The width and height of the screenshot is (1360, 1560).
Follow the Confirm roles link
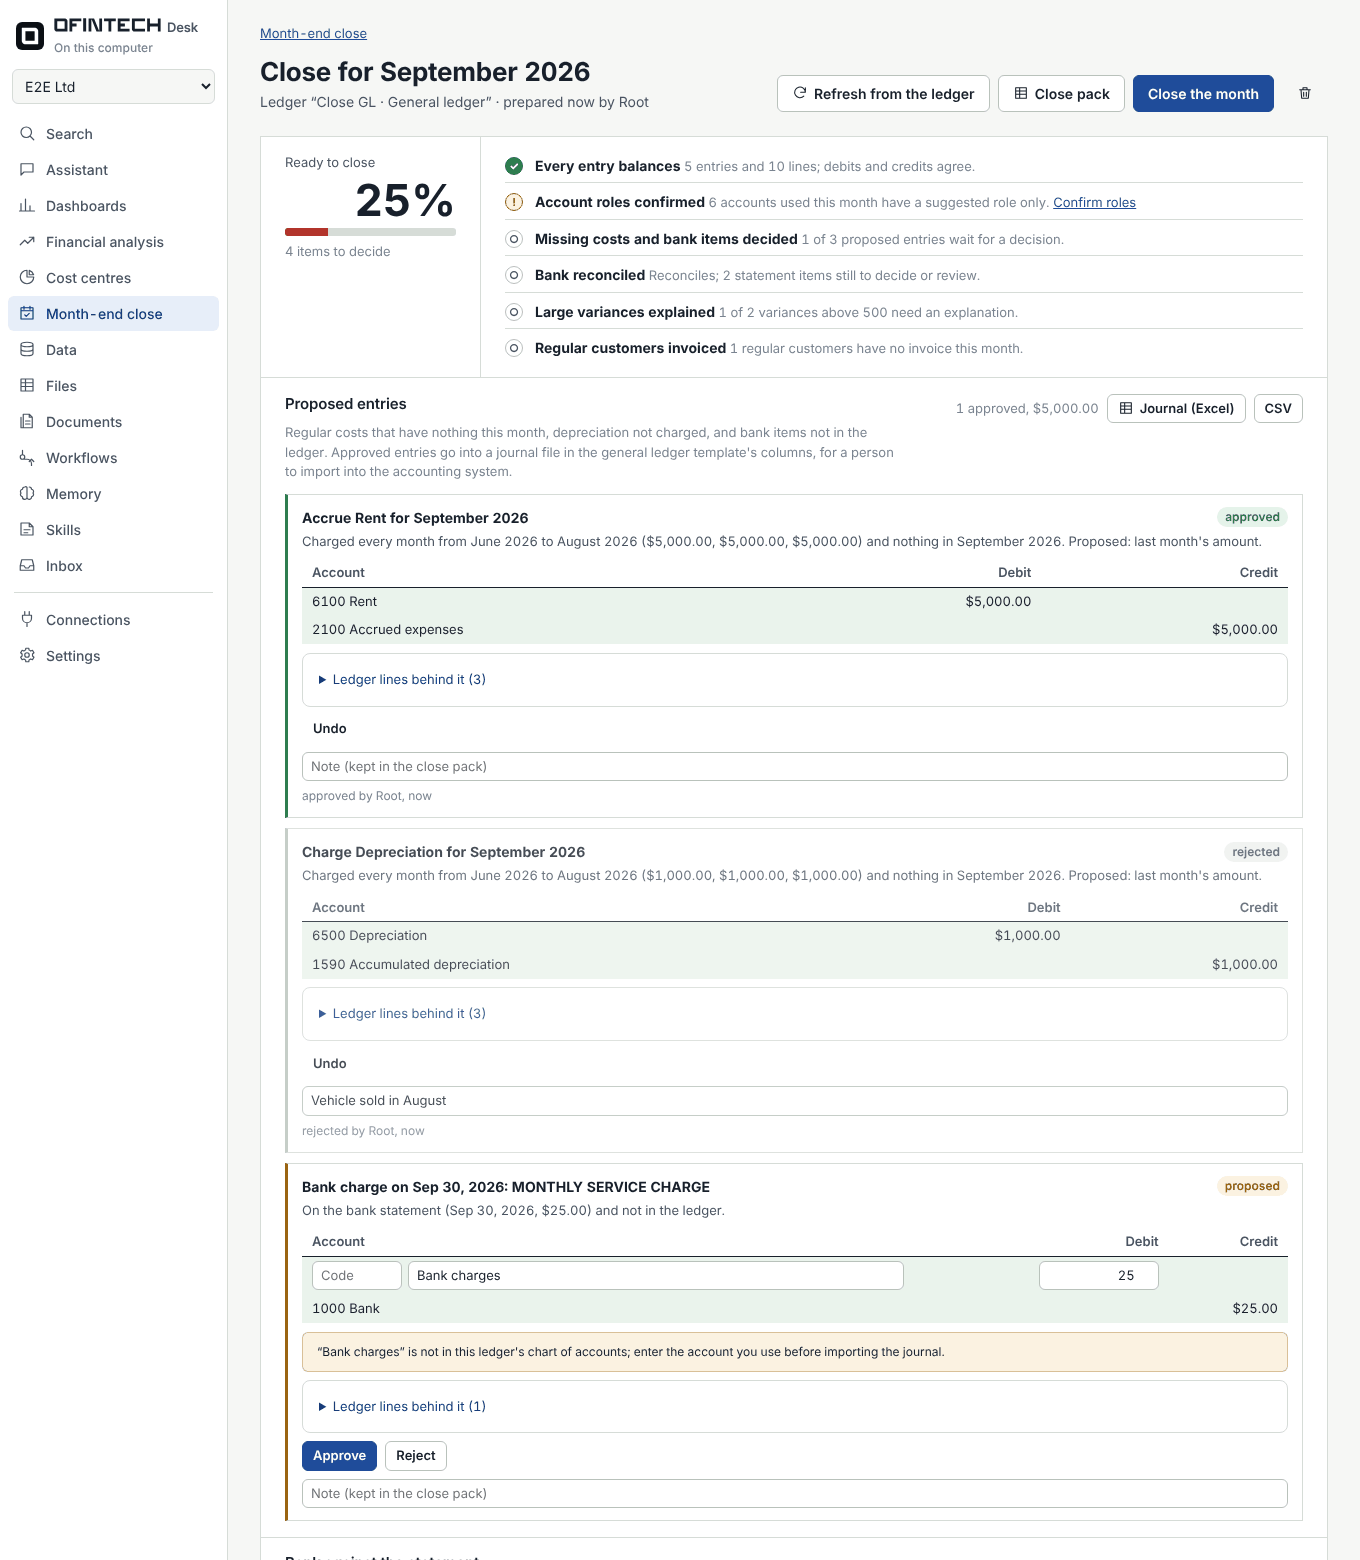[1094, 203]
